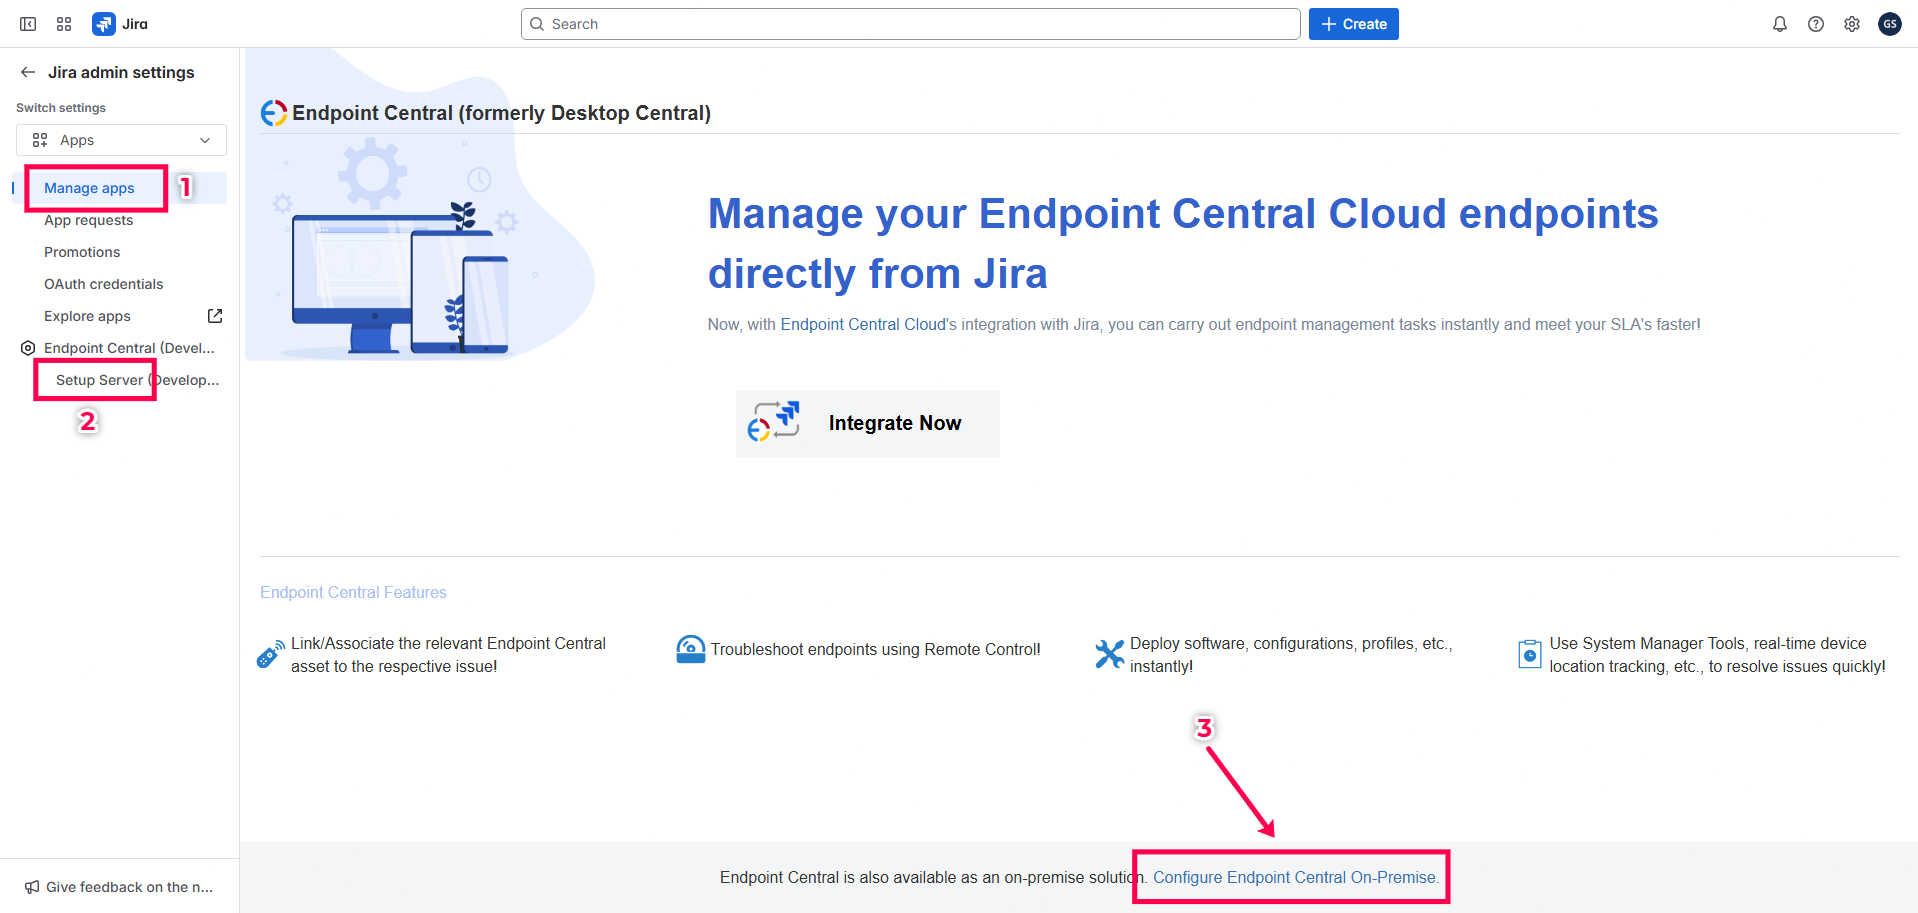1918x913 pixels.
Task: Click the Endpoint Central logo in page header
Action: pyautogui.click(x=274, y=113)
